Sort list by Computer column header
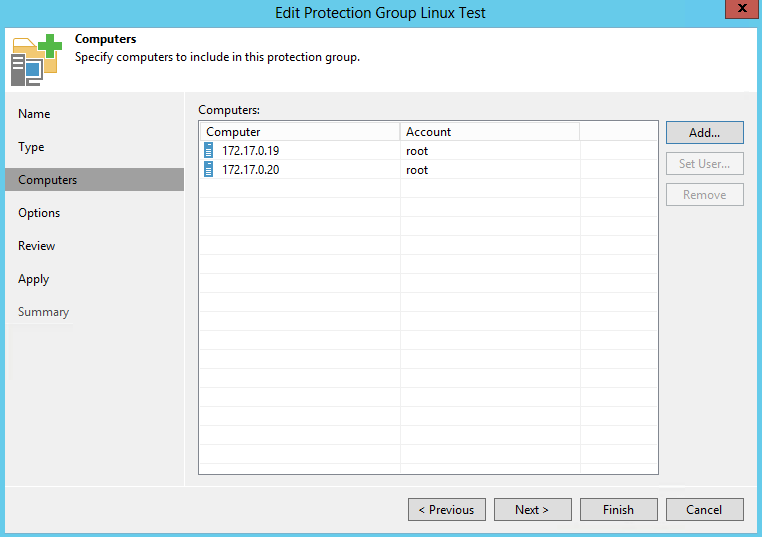The image size is (762, 537). tap(299, 132)
